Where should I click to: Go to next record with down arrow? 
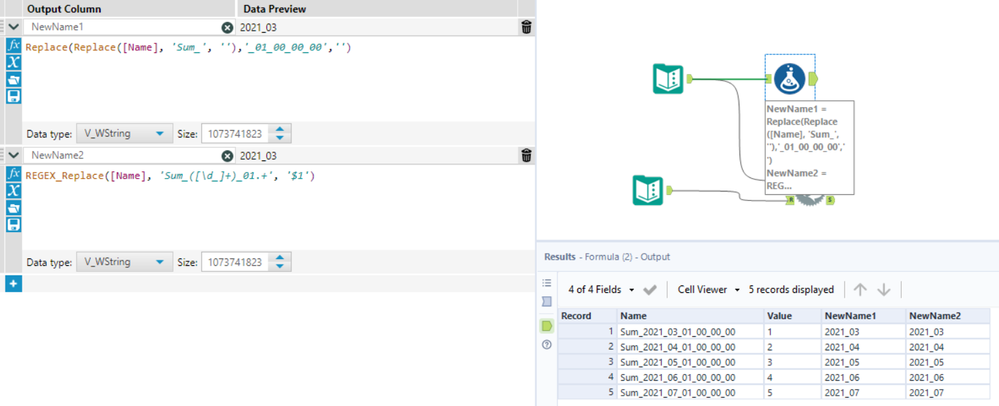click(x=884, y=290)
